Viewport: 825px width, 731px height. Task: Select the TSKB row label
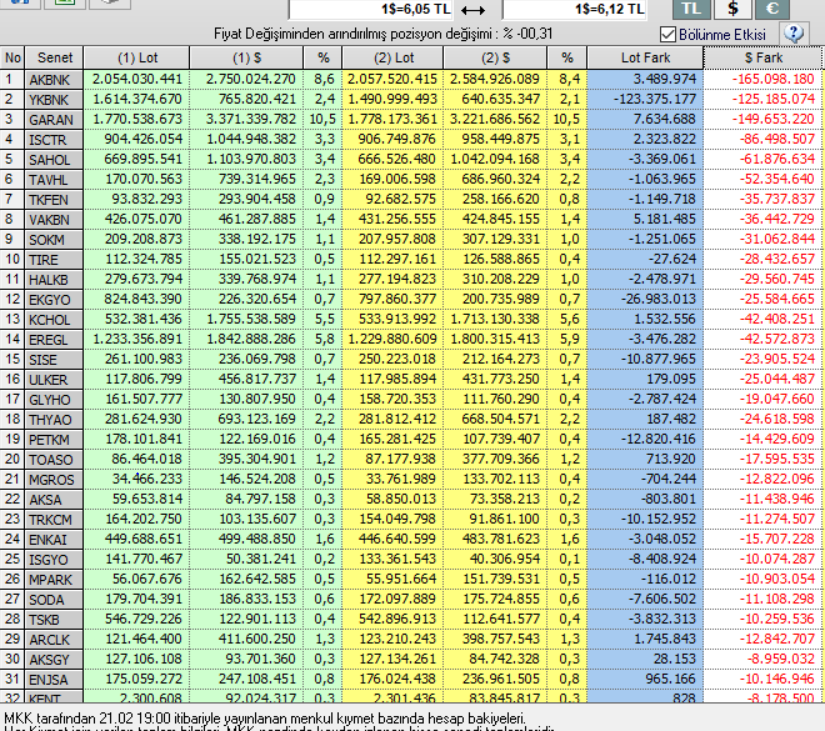pos(54,620)
